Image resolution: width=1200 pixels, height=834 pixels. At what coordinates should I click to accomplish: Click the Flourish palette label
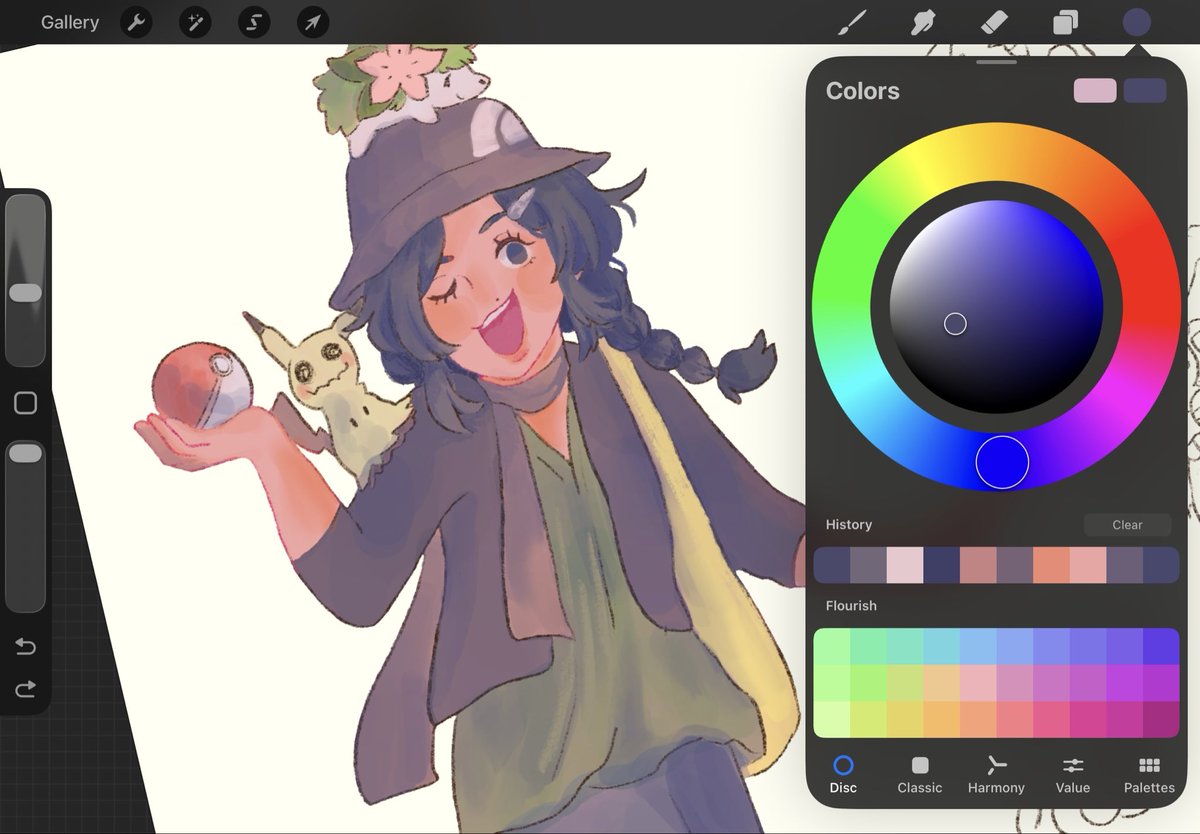pos(851,606)
